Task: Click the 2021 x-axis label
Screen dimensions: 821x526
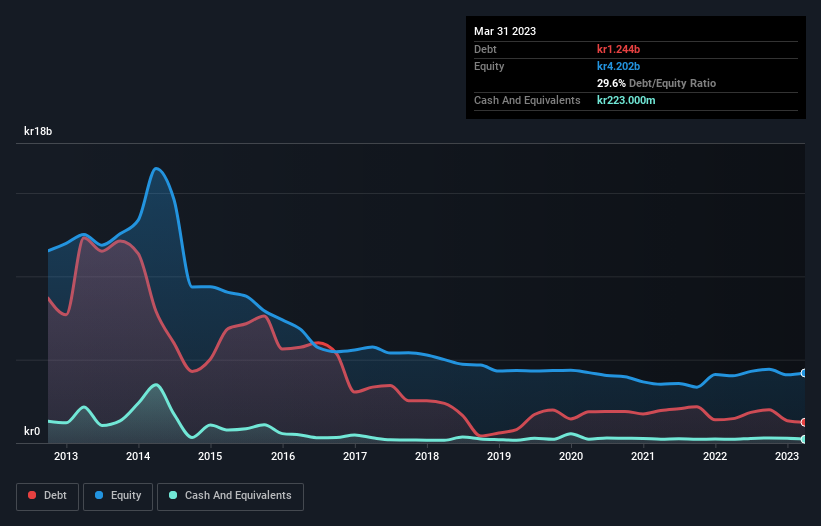Action: coord(642,456)
